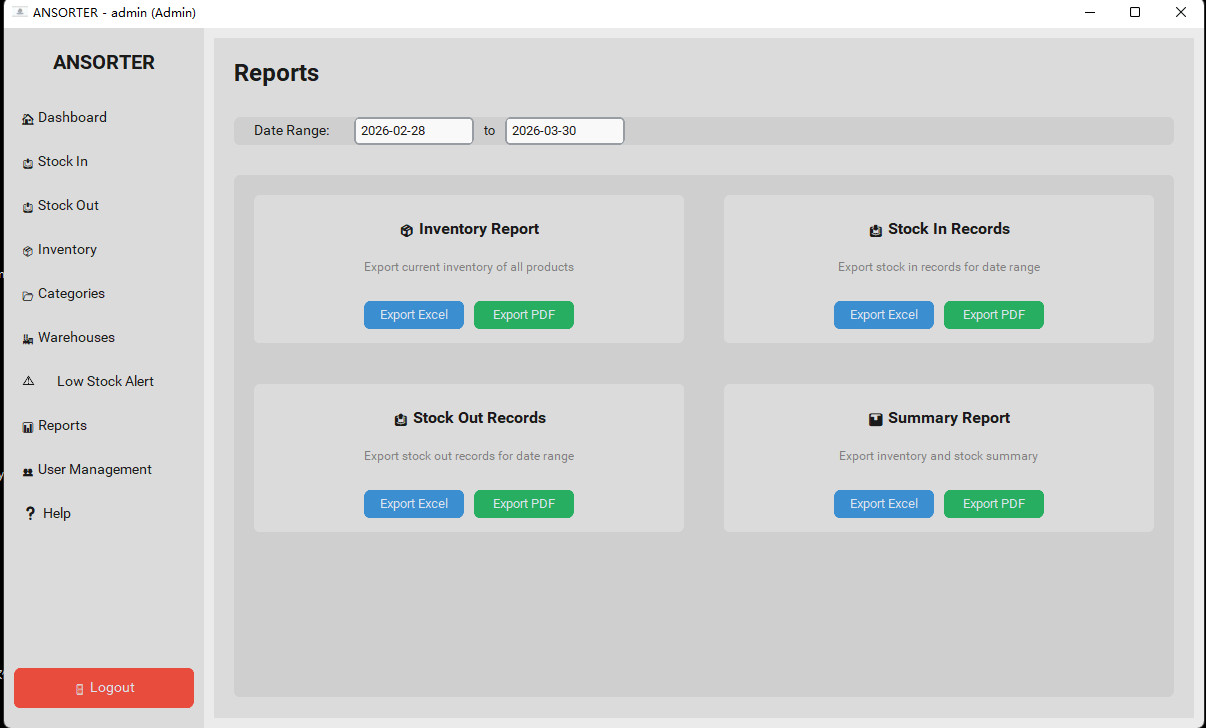Export Stock In Records as PDF

994,315
